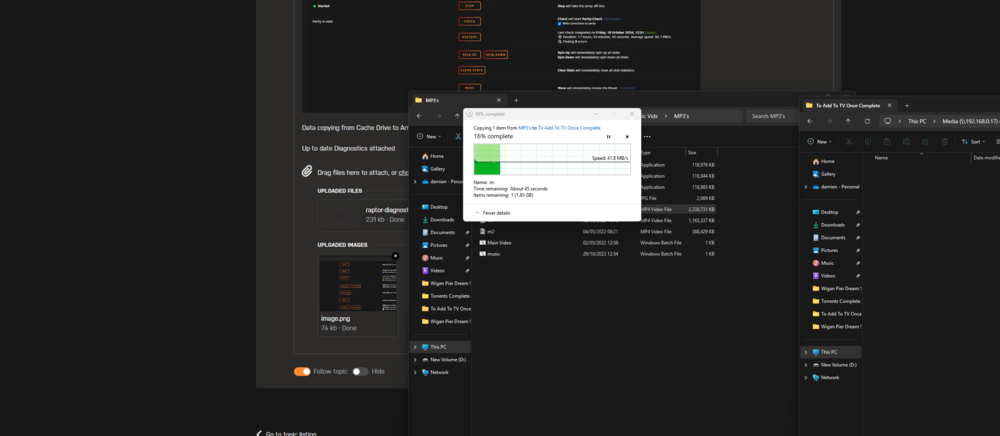The height and width of the screenshot is (436, 1000).
Task: Toggle Write corrections to parity checkbox
Action: (559, 24)
